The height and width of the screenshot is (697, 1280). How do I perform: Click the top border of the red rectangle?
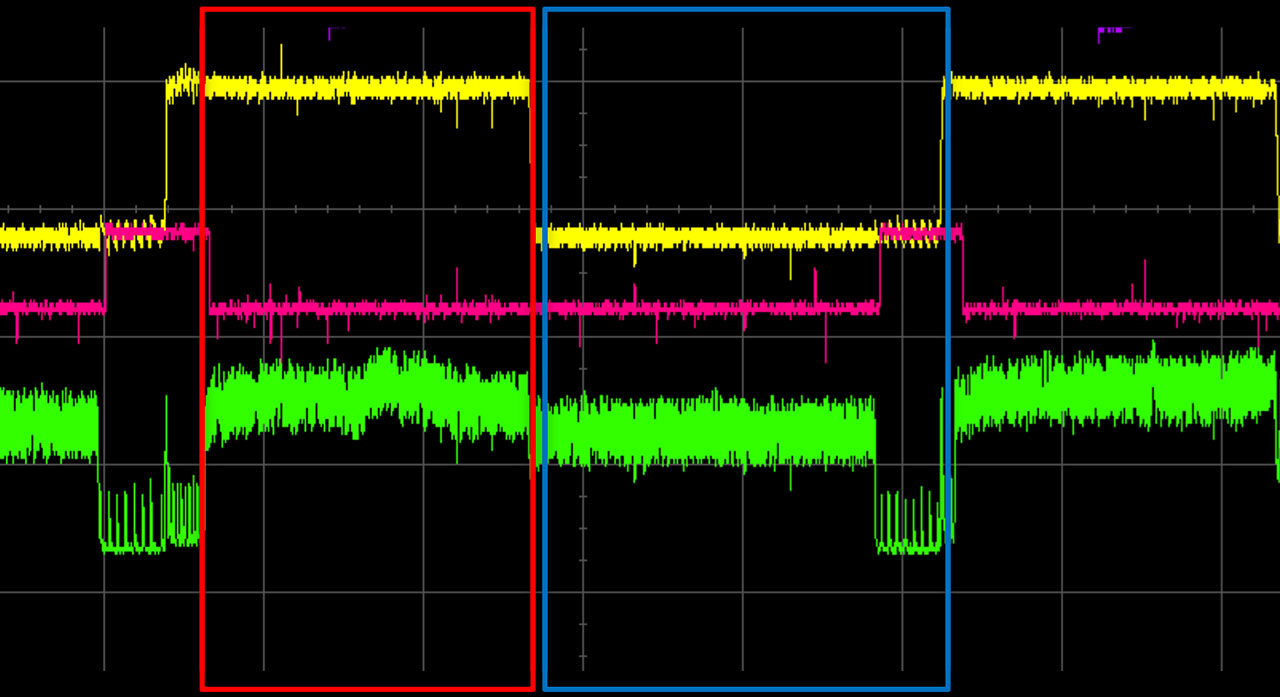(x=367, y=10)
